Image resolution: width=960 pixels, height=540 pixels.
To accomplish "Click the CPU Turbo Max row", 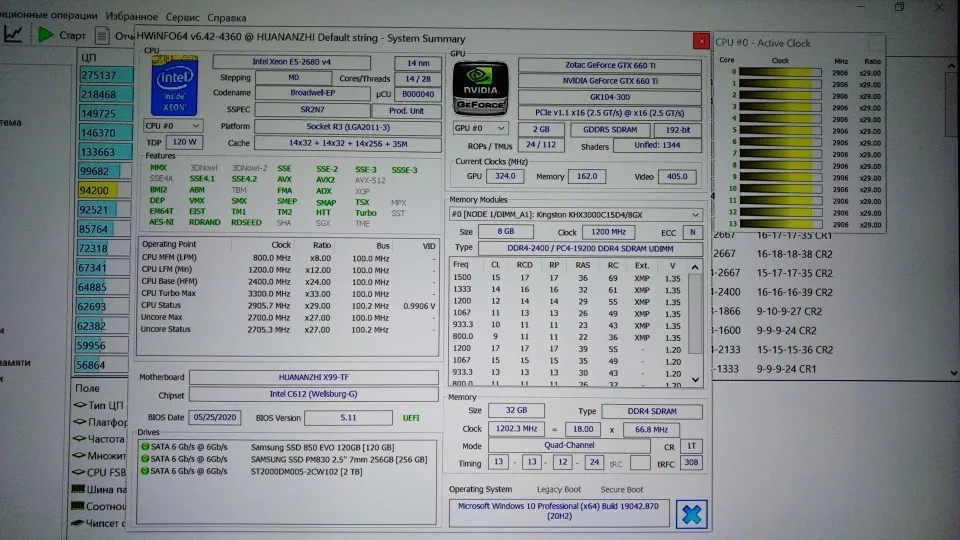I will (288, 293).
